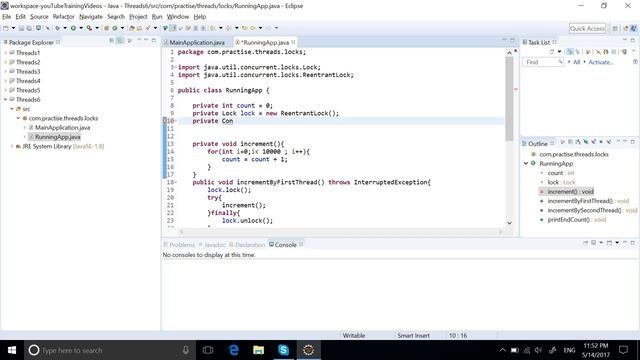The height and width of the screenshot is (360, 640).
Task: Click New Task icon in Task List
Action: (552, 52)
